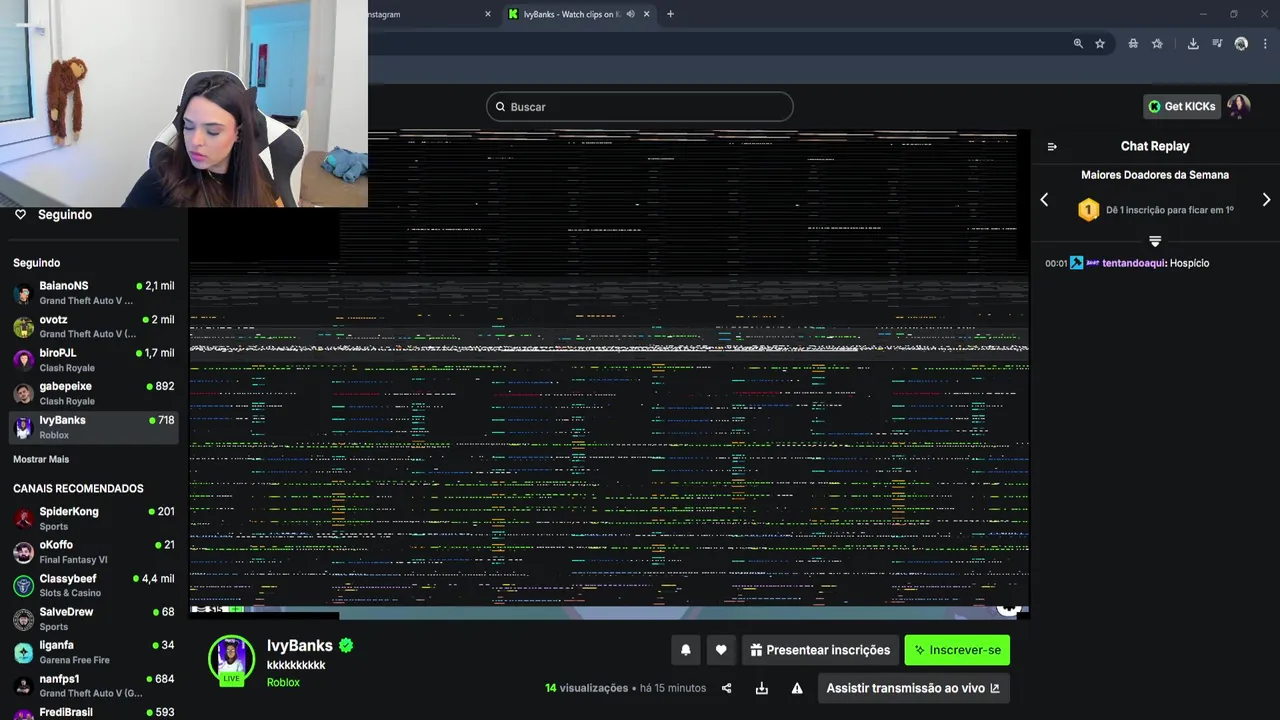Click the IvyBanks channel name
This screenshot has width=1280, height=720.
point(299,645)
